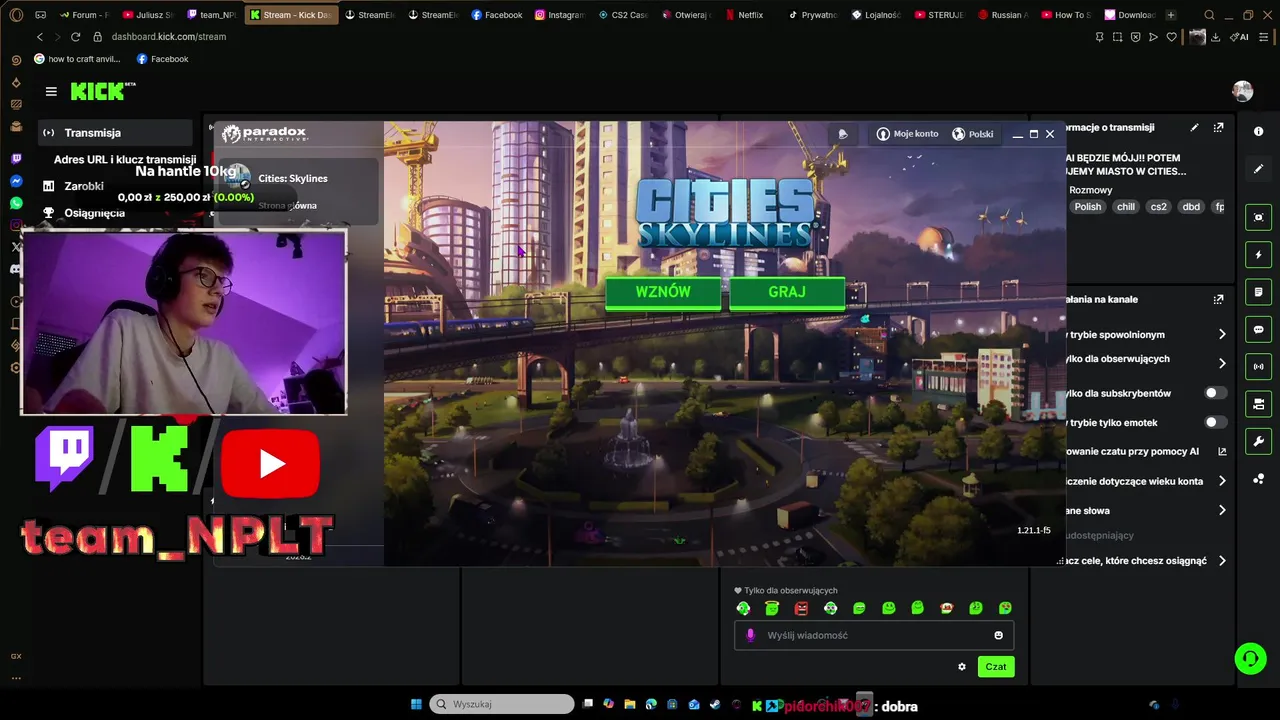
Task: Click the first green emote with glasses
Action: pyautogui.click(x=743, y=608)
